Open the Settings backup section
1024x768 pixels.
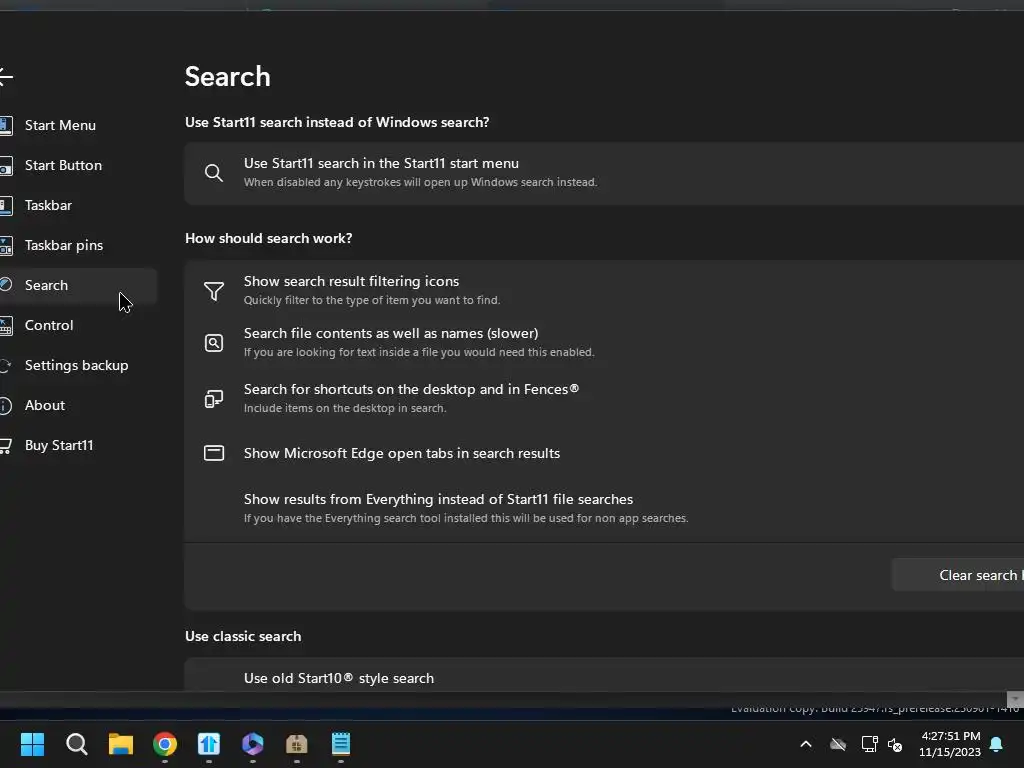coord(76,365)
